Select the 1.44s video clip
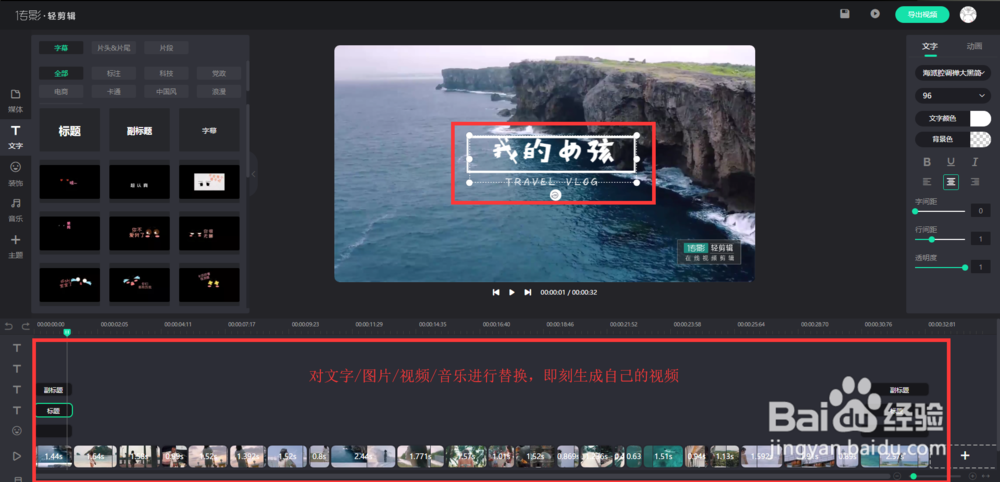The height and width of the screenshot is (482, 1000). click(x=54, y=456)
